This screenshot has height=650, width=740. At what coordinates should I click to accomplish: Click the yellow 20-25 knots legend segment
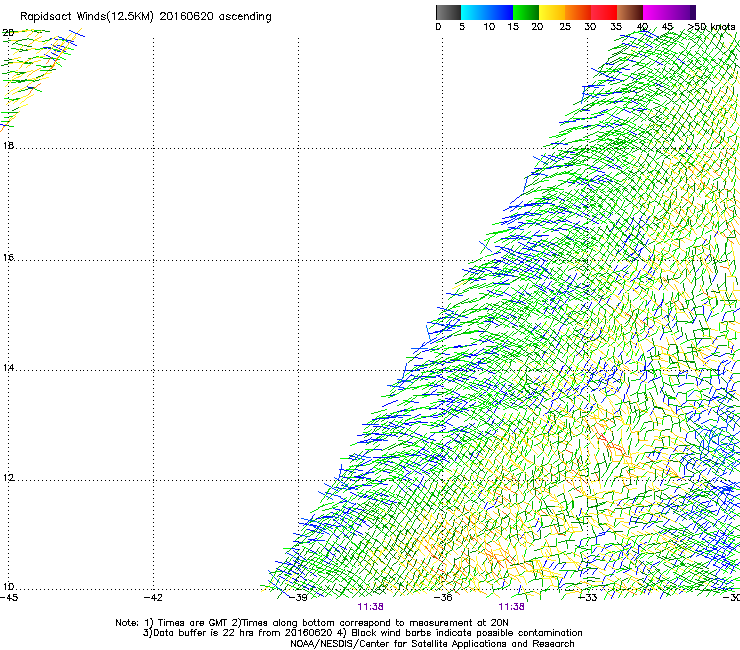(552, 12)
